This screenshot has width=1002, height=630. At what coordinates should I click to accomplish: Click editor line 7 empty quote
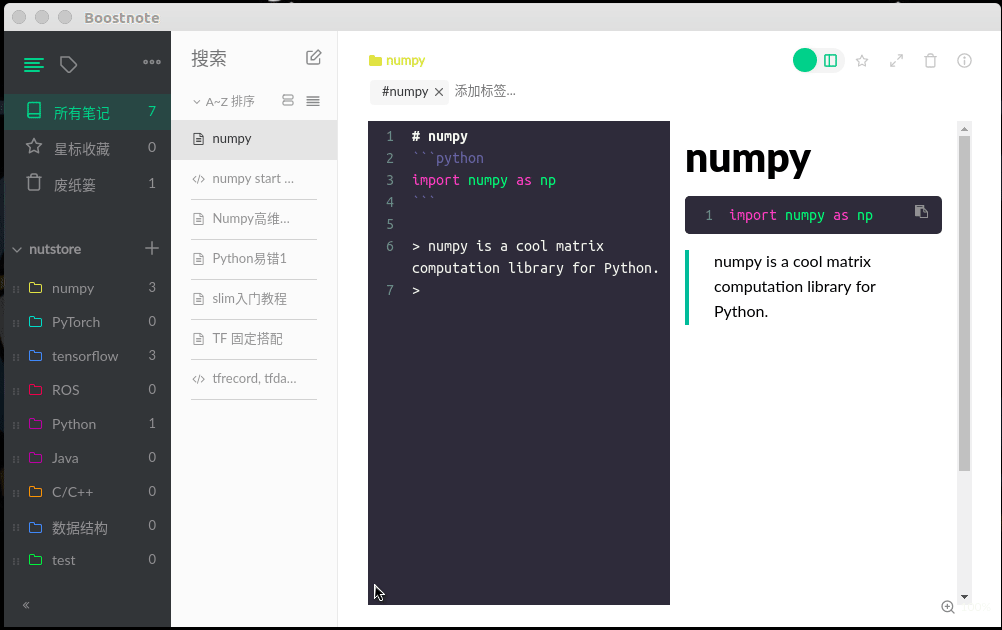(416, 290)
